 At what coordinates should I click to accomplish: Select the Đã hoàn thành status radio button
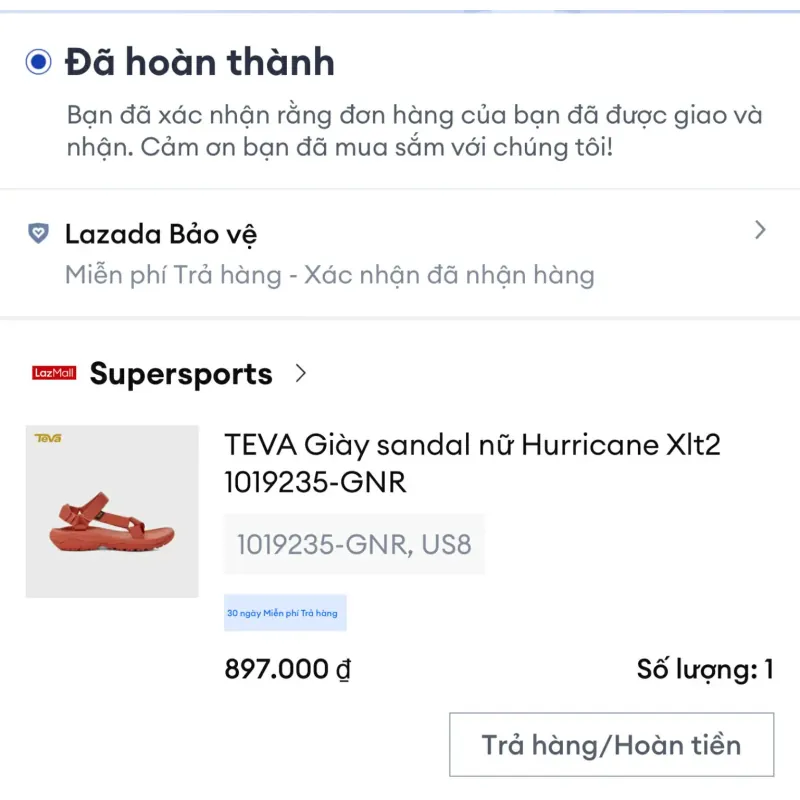click(37, 62)
